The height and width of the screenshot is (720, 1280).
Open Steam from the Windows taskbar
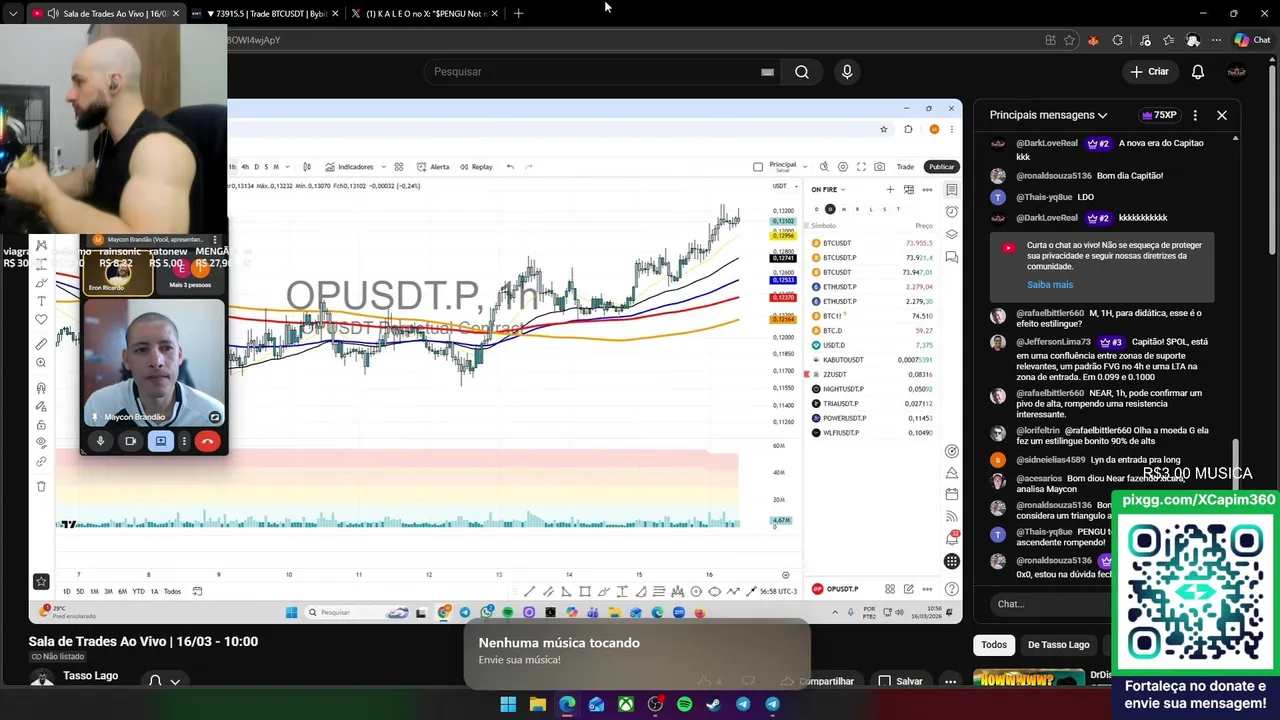coord(714,704)
